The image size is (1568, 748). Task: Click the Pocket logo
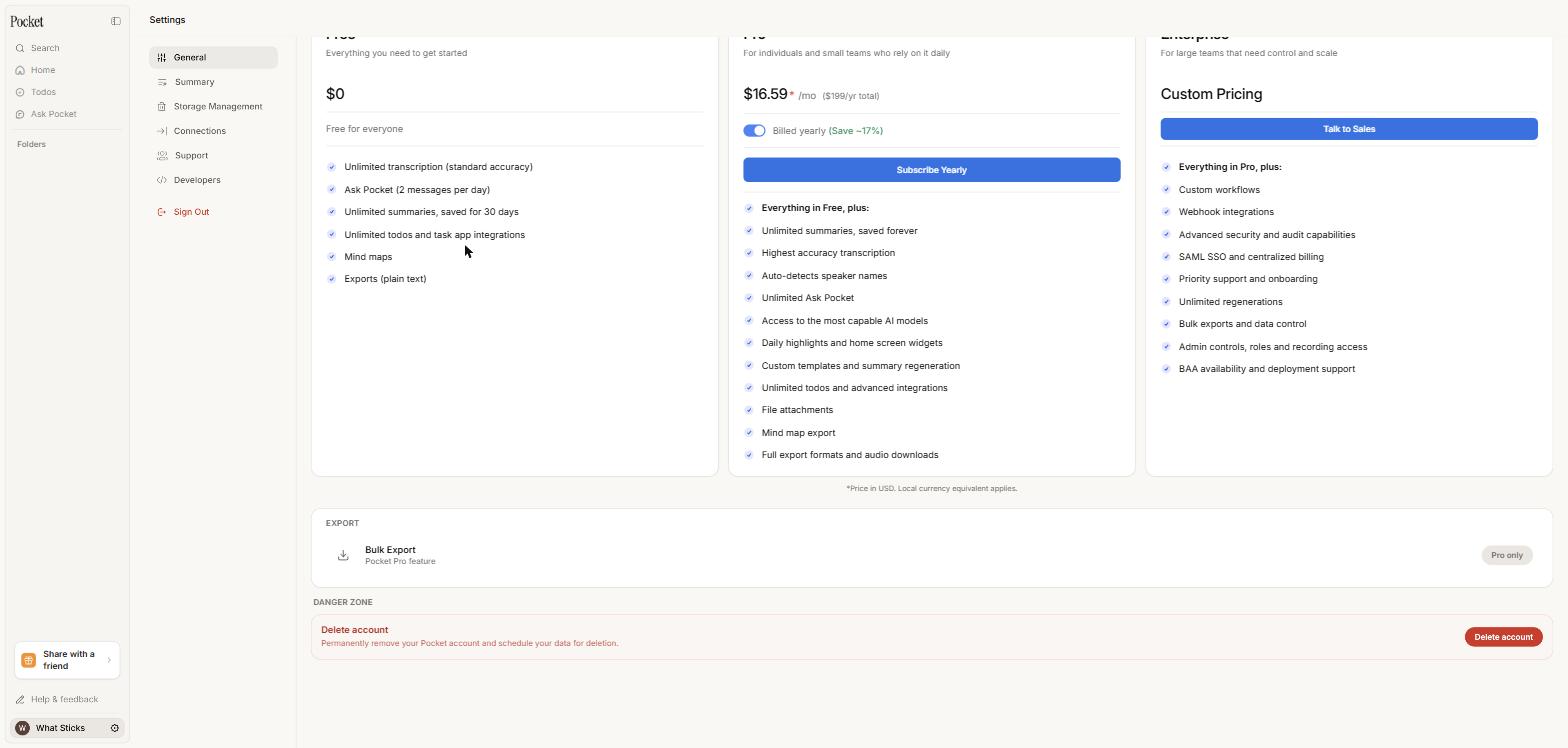27,21
